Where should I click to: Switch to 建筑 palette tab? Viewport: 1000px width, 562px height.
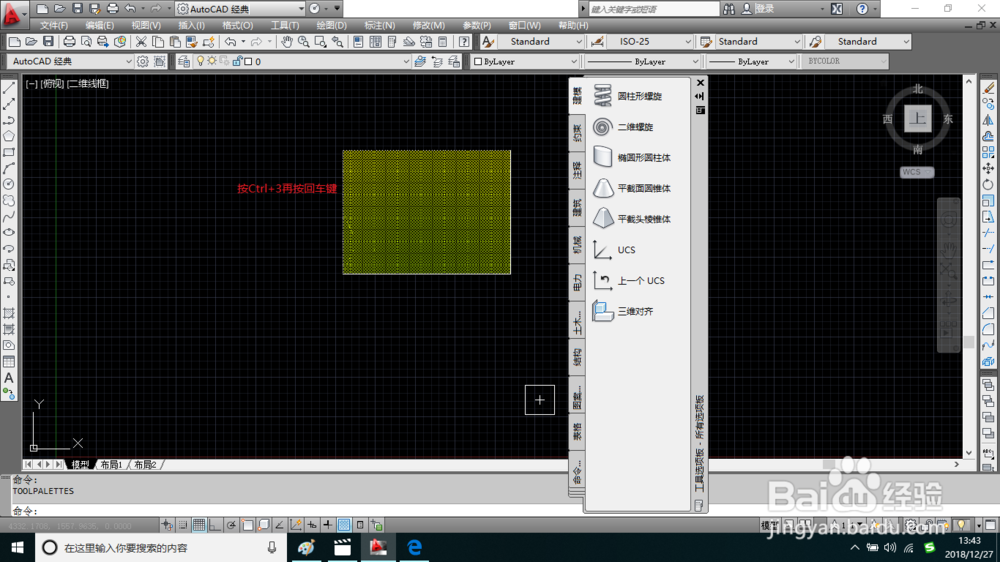tap(577, 208)
